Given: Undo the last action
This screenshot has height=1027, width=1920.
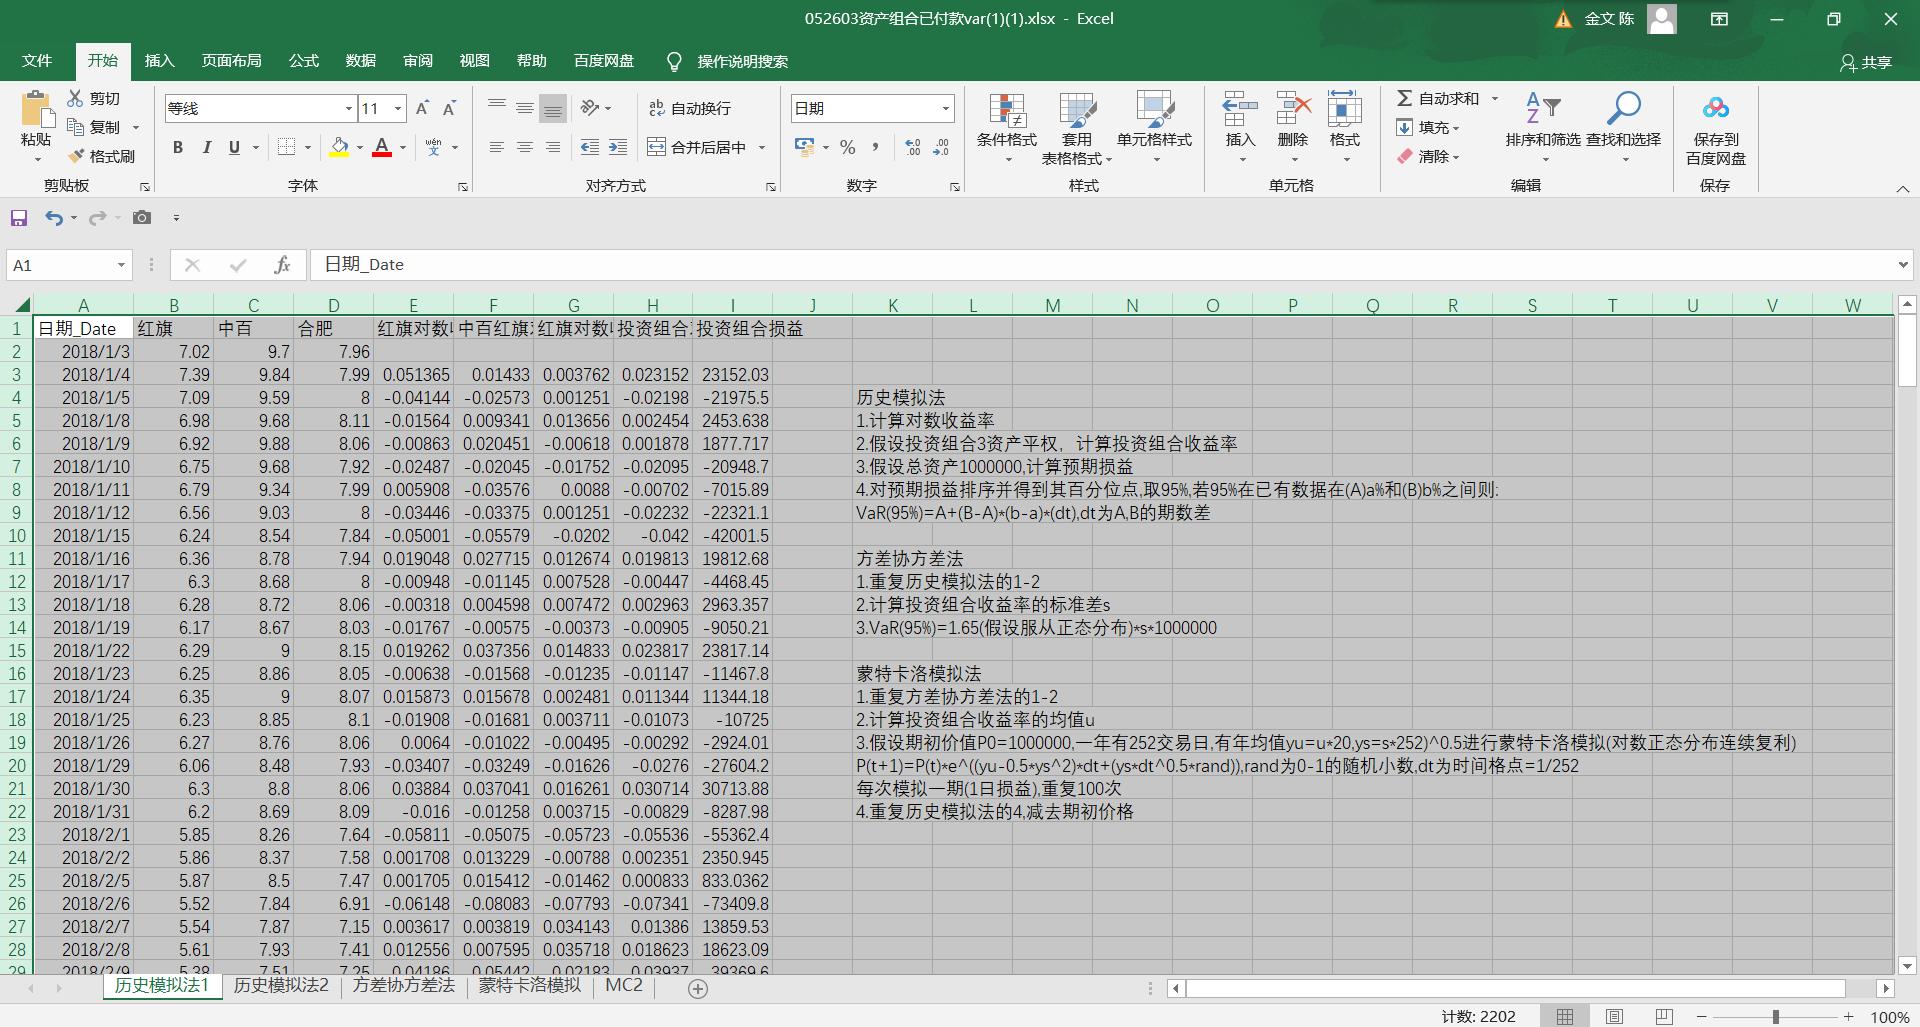Looking at the screenshot, I should pyautogui.click(x=54, y=217).
